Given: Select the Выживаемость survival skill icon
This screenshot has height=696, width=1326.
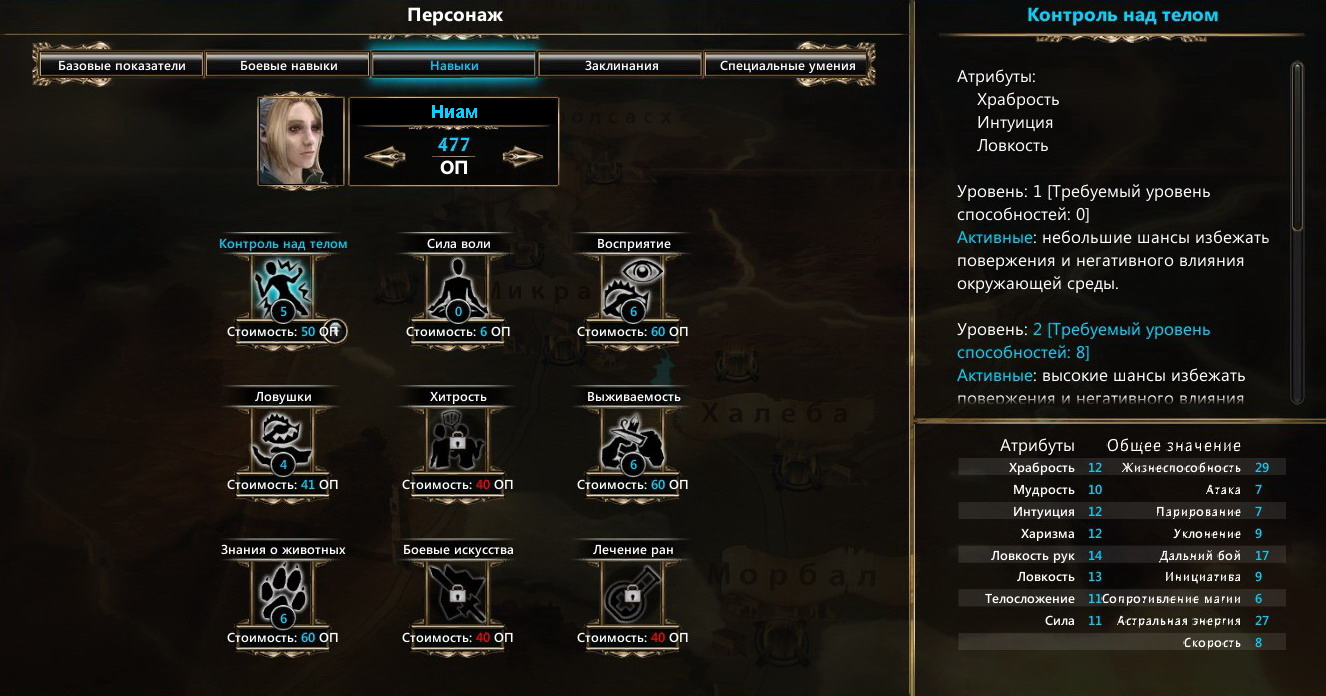Looking at the screenshot, I should pyautogui.click(x=633, y=440).
